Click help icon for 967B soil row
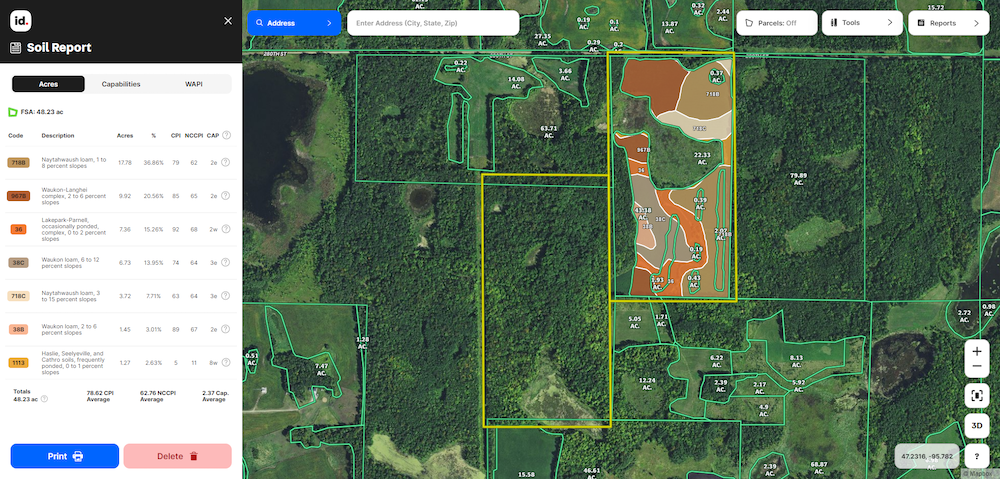The width and height of the screenshot is (1000, 479). pos(226,196)
